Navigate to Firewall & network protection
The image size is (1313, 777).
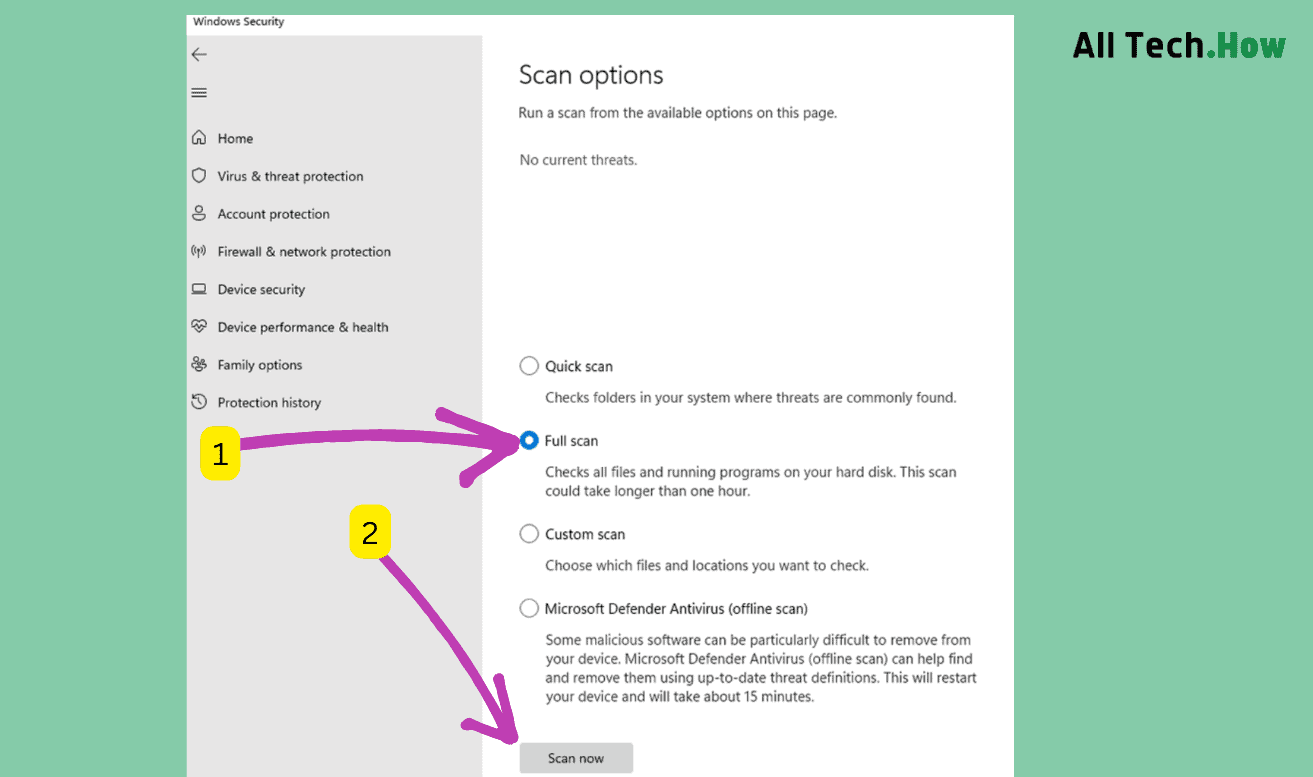[x=304, y=252]
